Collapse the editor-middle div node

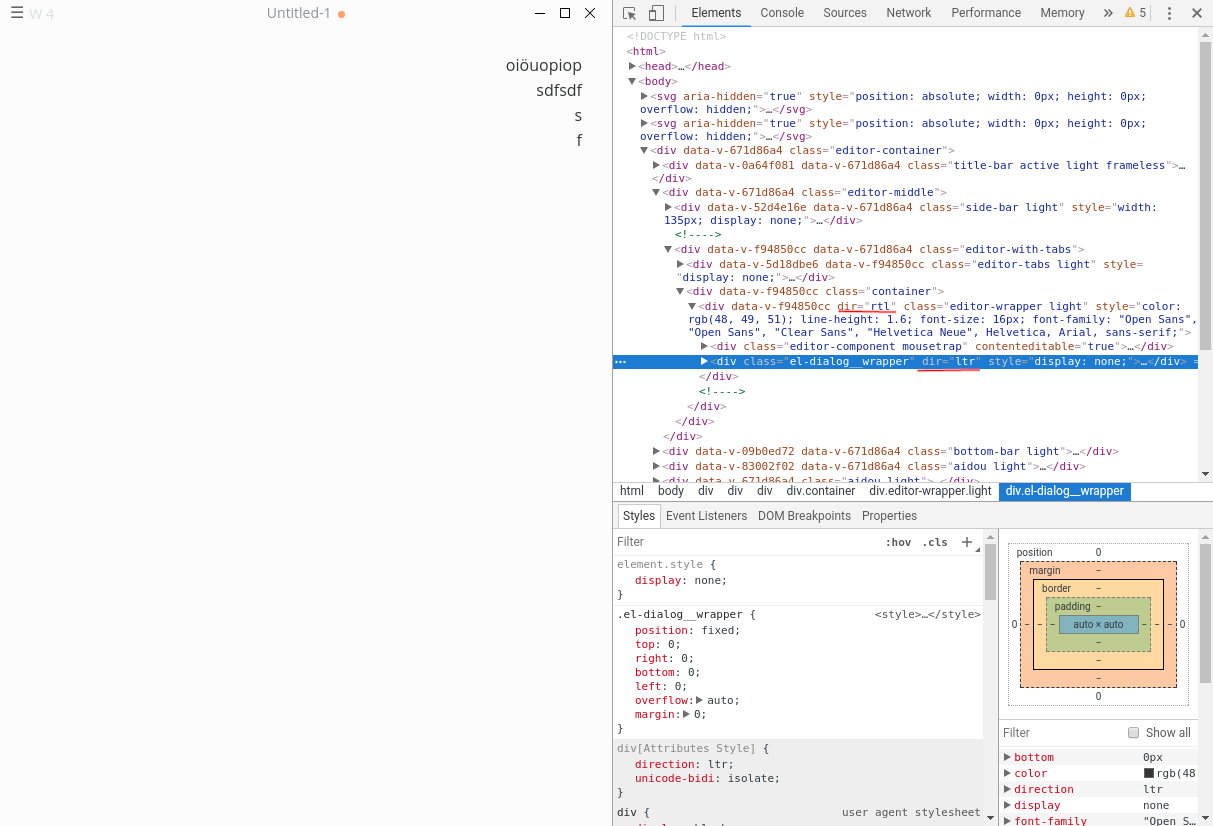point(657,192)
